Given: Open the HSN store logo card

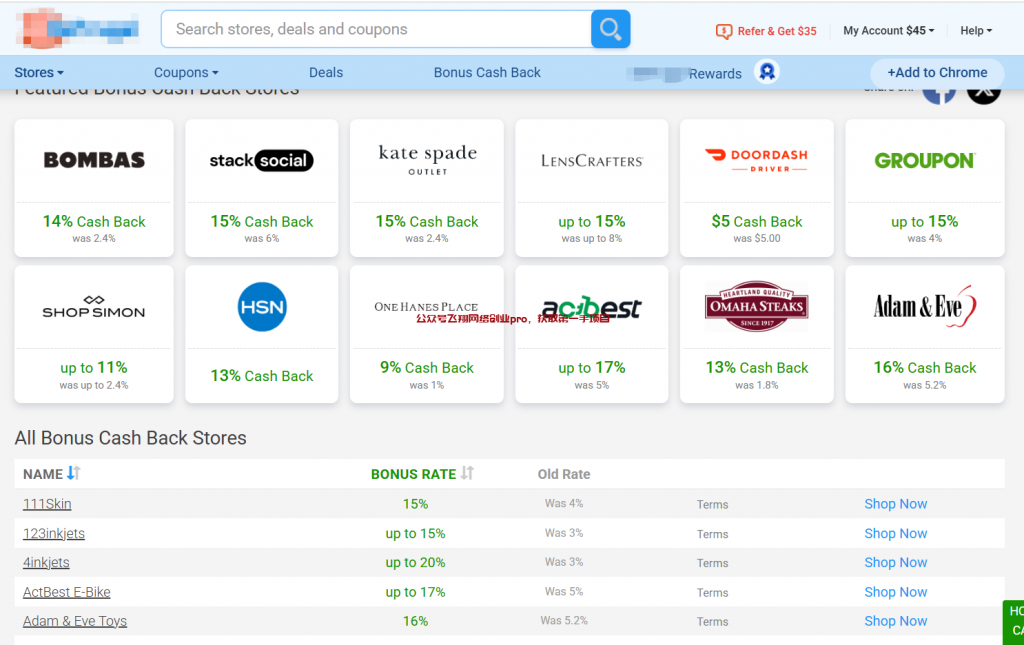Looking at the screenshot, I should (262, 307).
